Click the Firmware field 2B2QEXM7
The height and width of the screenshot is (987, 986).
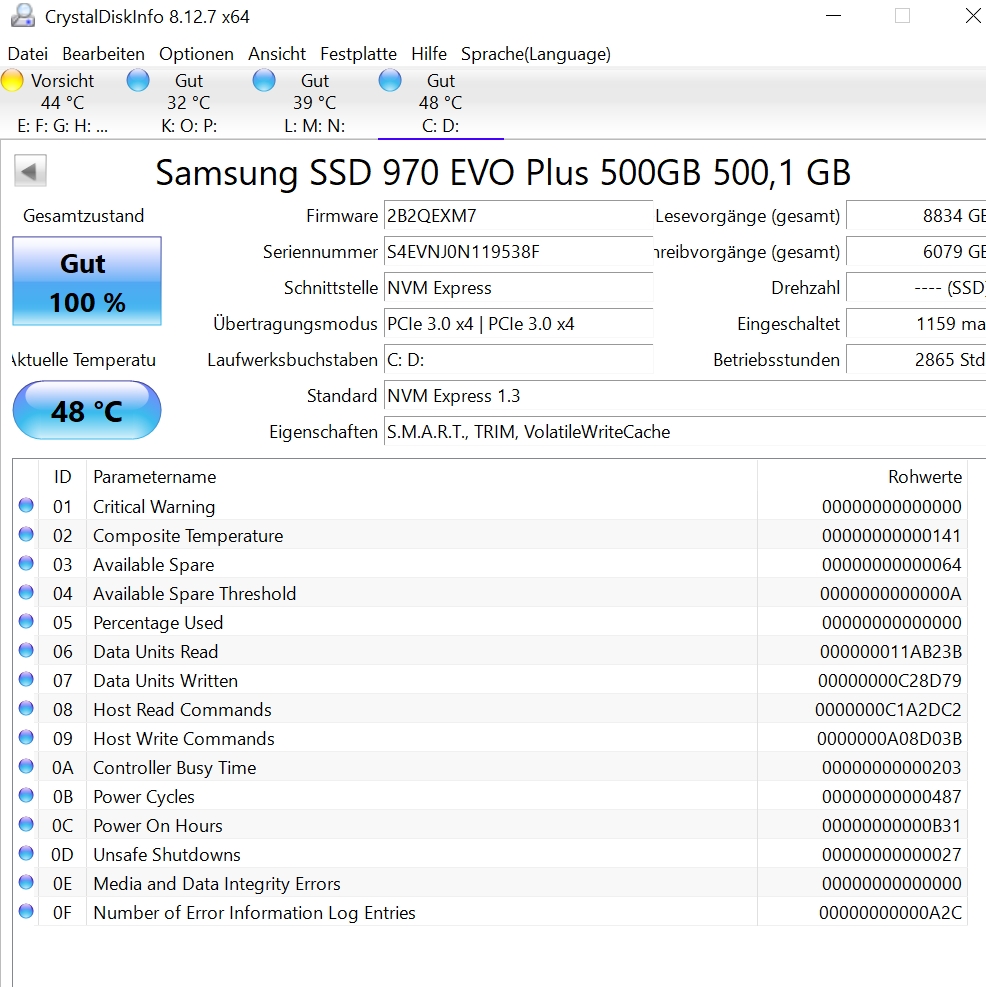518,216
